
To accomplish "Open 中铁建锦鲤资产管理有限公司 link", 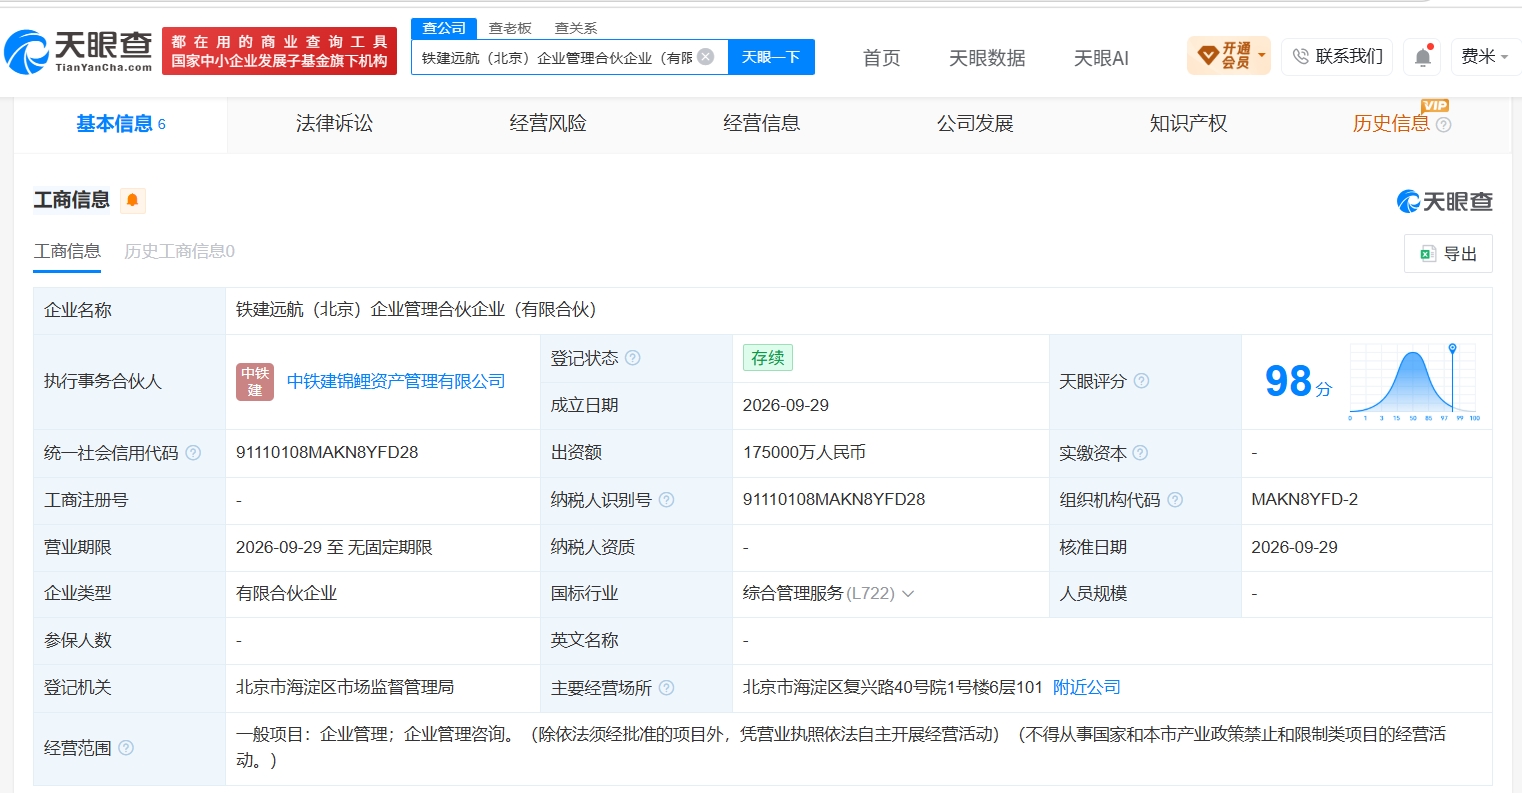I will 396,382.
